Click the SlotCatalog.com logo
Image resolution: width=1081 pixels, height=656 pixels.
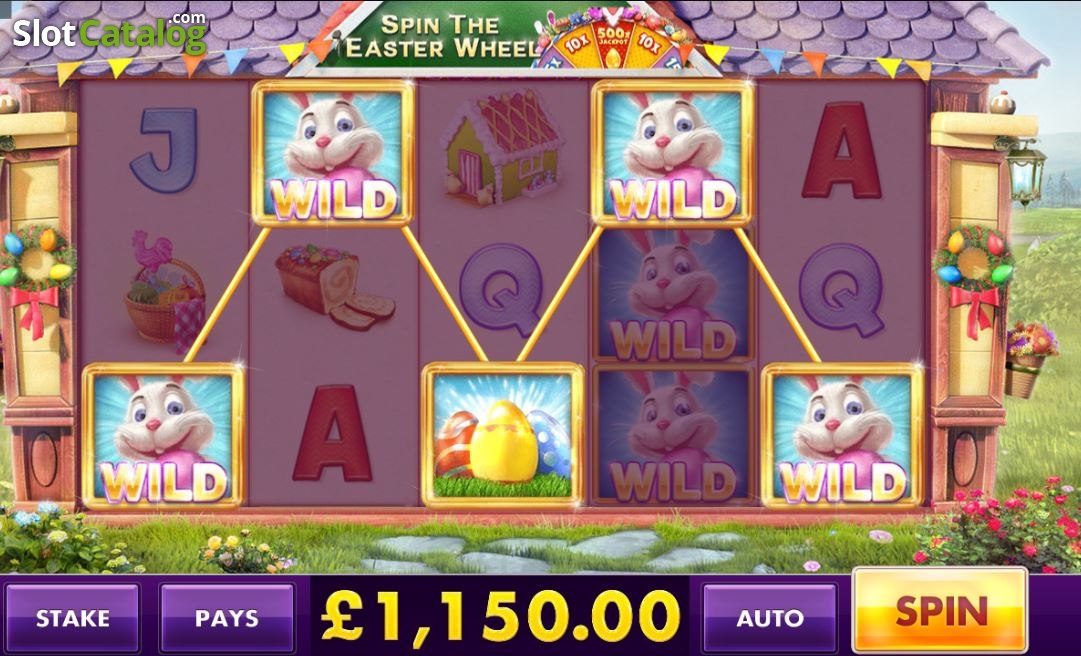110,32
